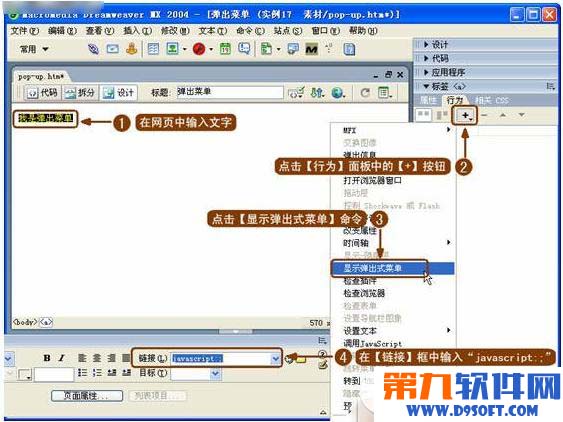Click the Refresh Design View icon

(365, 93)
